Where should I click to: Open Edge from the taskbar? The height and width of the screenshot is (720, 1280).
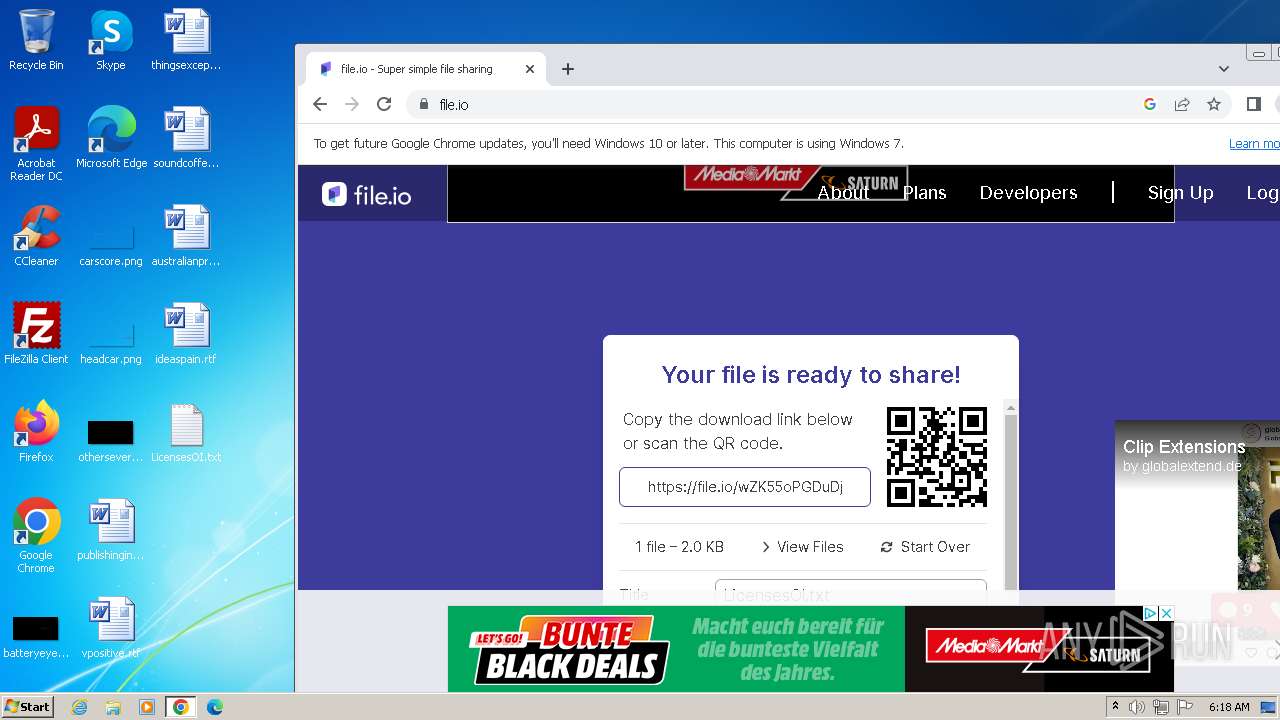(x=214, y=707)
